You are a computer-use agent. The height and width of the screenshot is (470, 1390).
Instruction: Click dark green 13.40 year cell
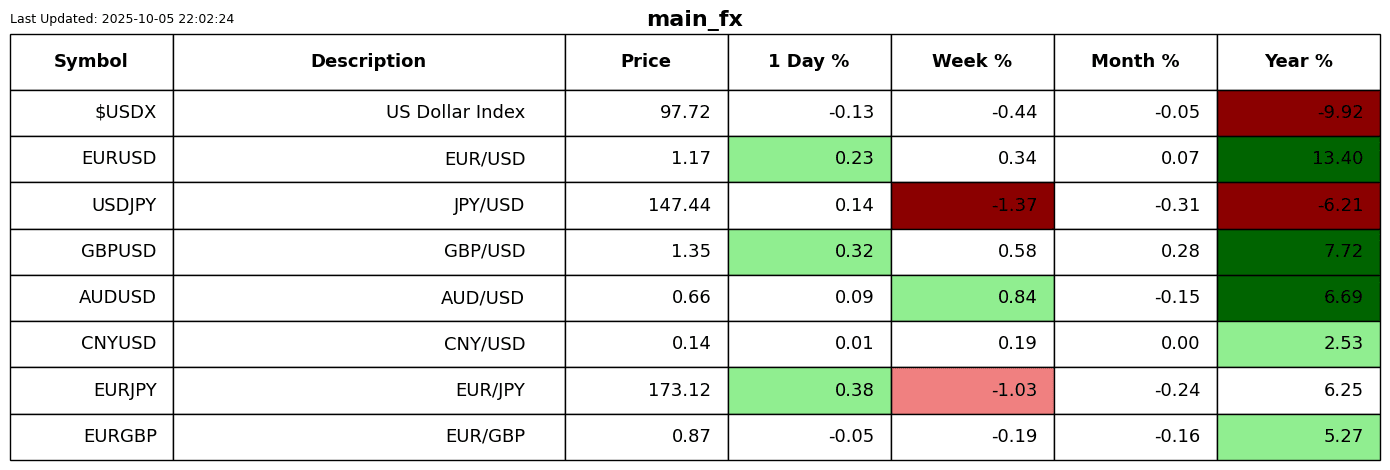(1298, 159)
